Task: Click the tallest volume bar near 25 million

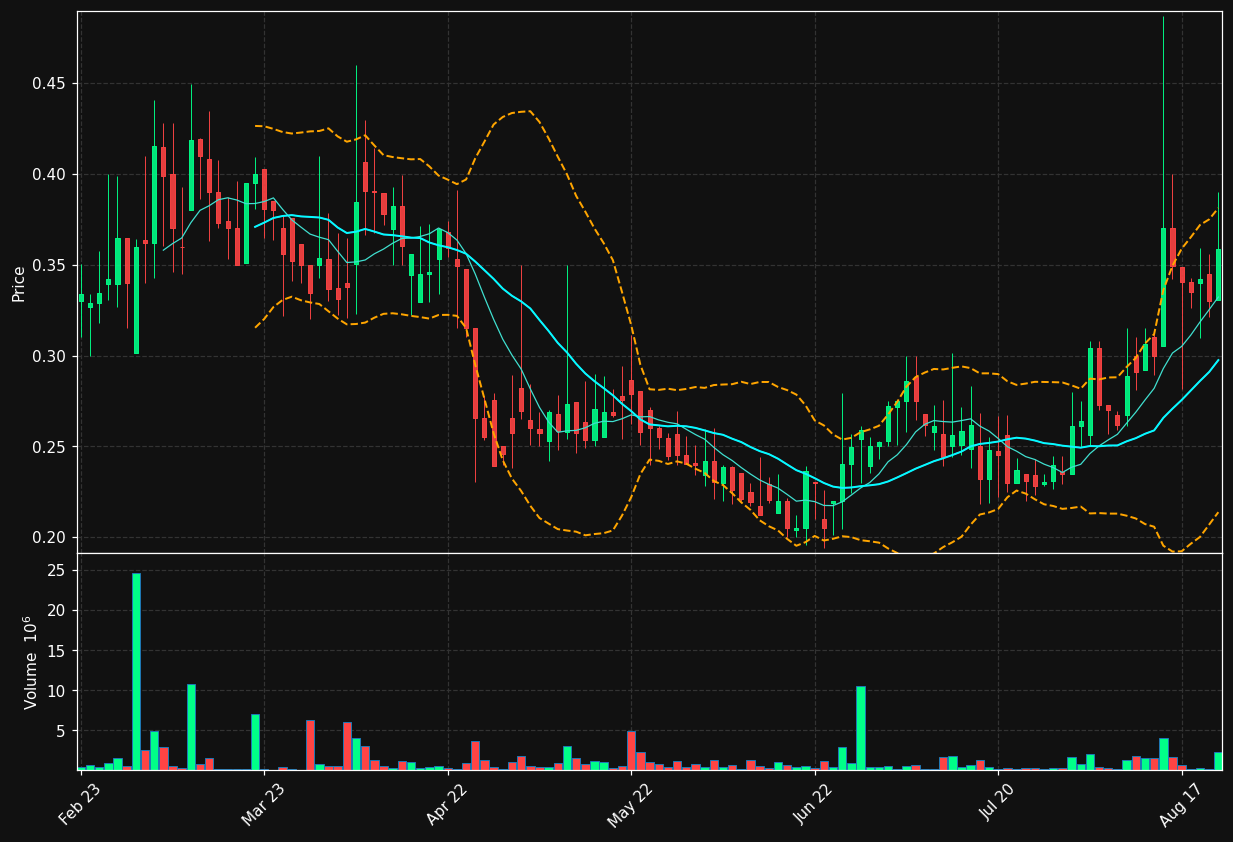Action: coord(136,672)
